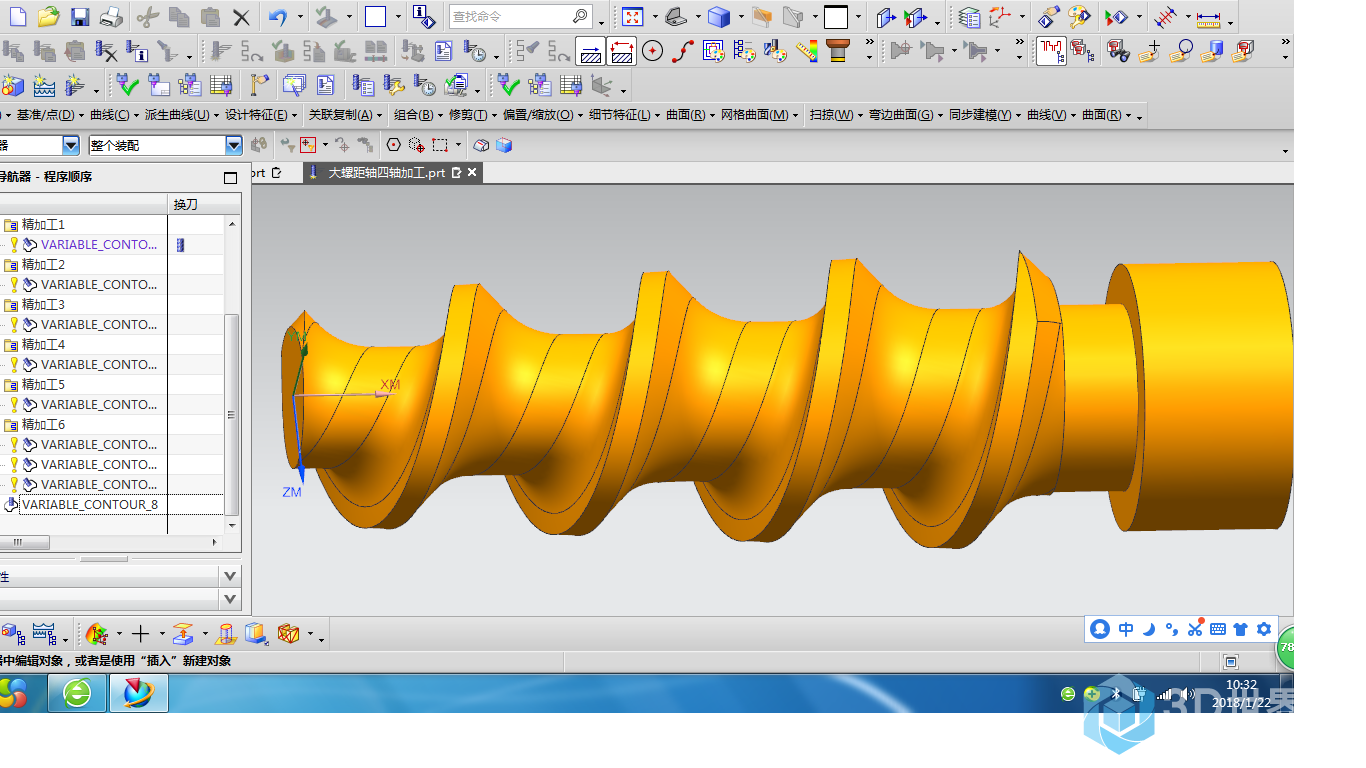
Task: Click inside the 查找命令 search field
Action: point(513,17)
